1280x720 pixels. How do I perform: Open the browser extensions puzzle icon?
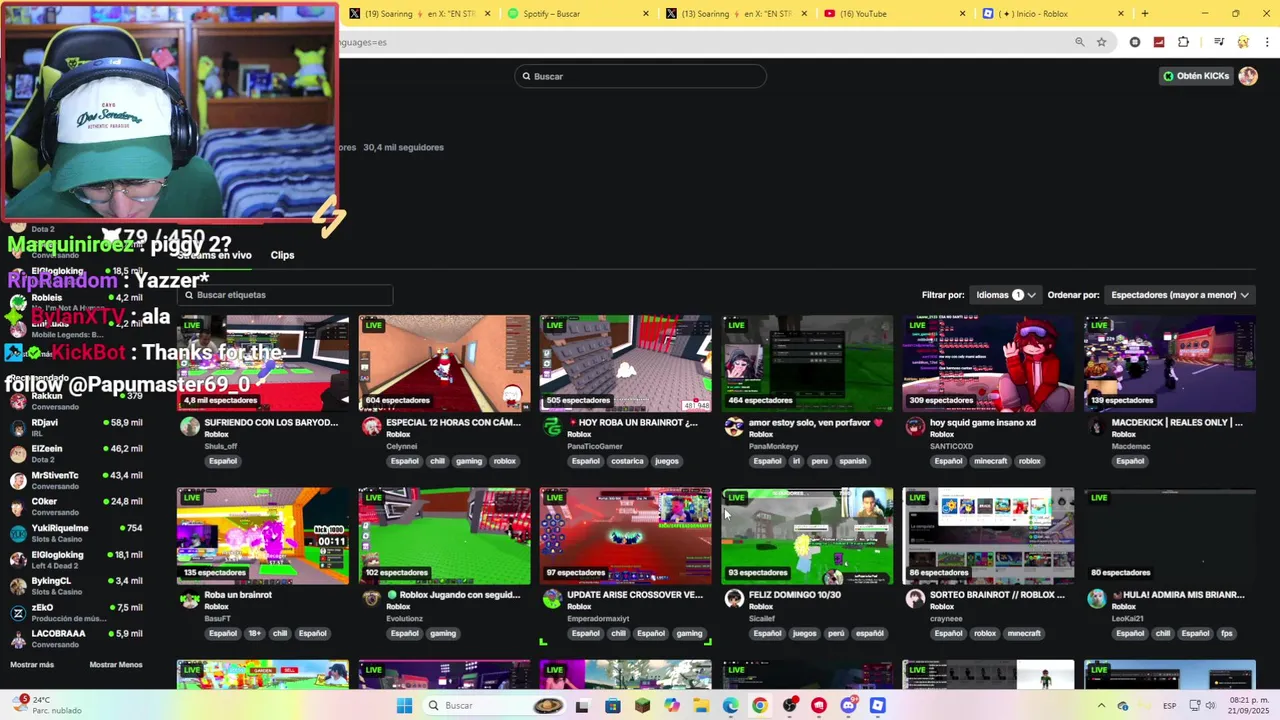tap(1183, 42)
